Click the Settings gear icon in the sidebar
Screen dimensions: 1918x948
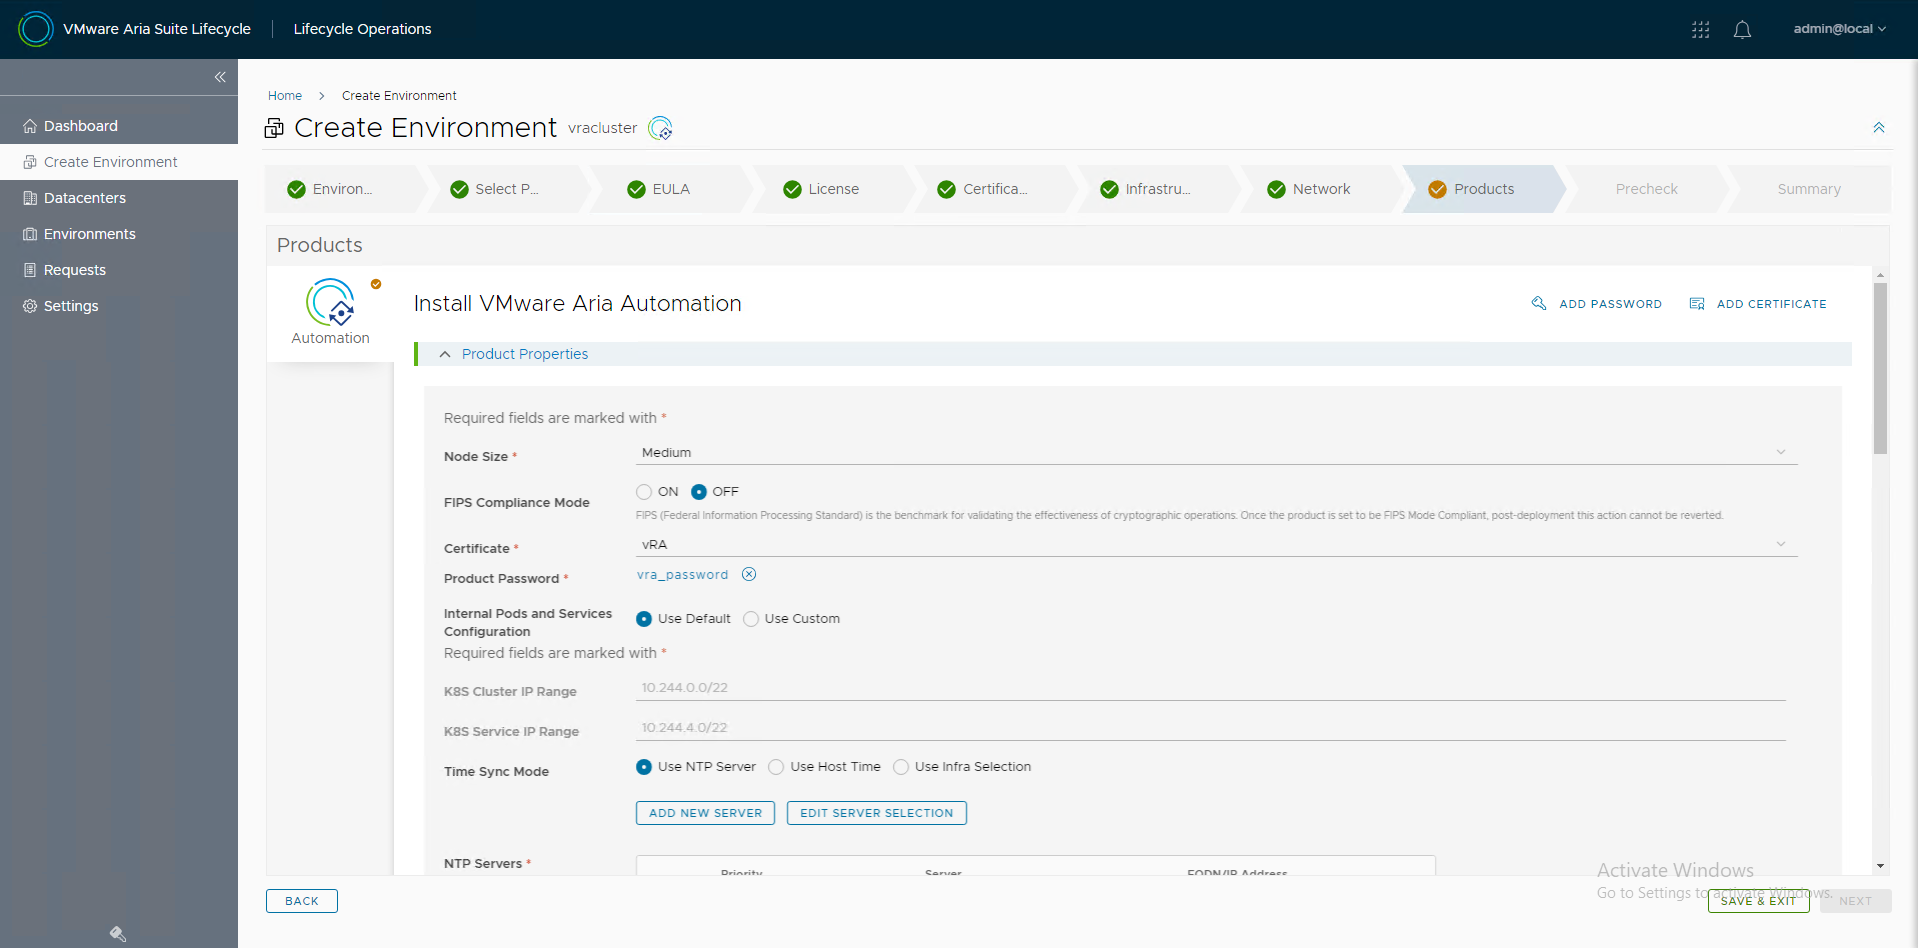tap(30, 306)
